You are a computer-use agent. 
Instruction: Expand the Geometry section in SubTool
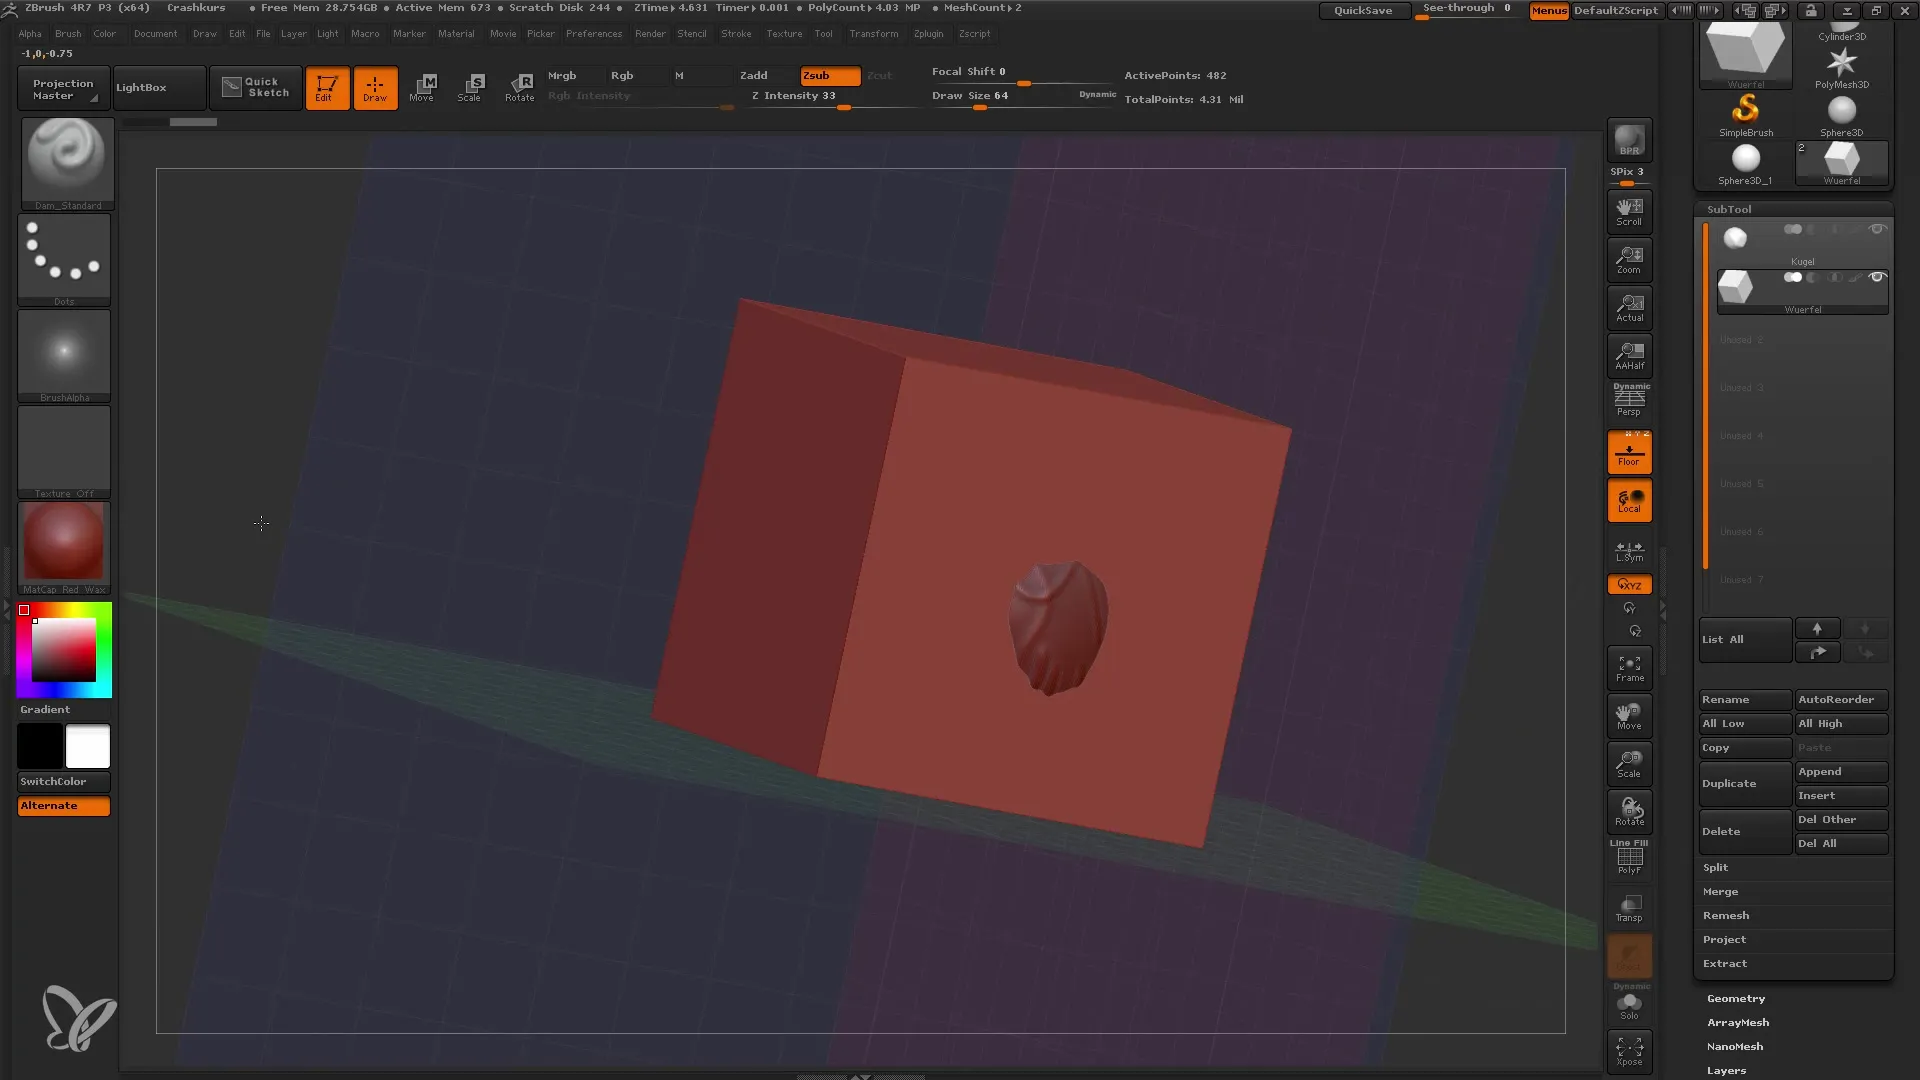click(x=1737, y=997)
